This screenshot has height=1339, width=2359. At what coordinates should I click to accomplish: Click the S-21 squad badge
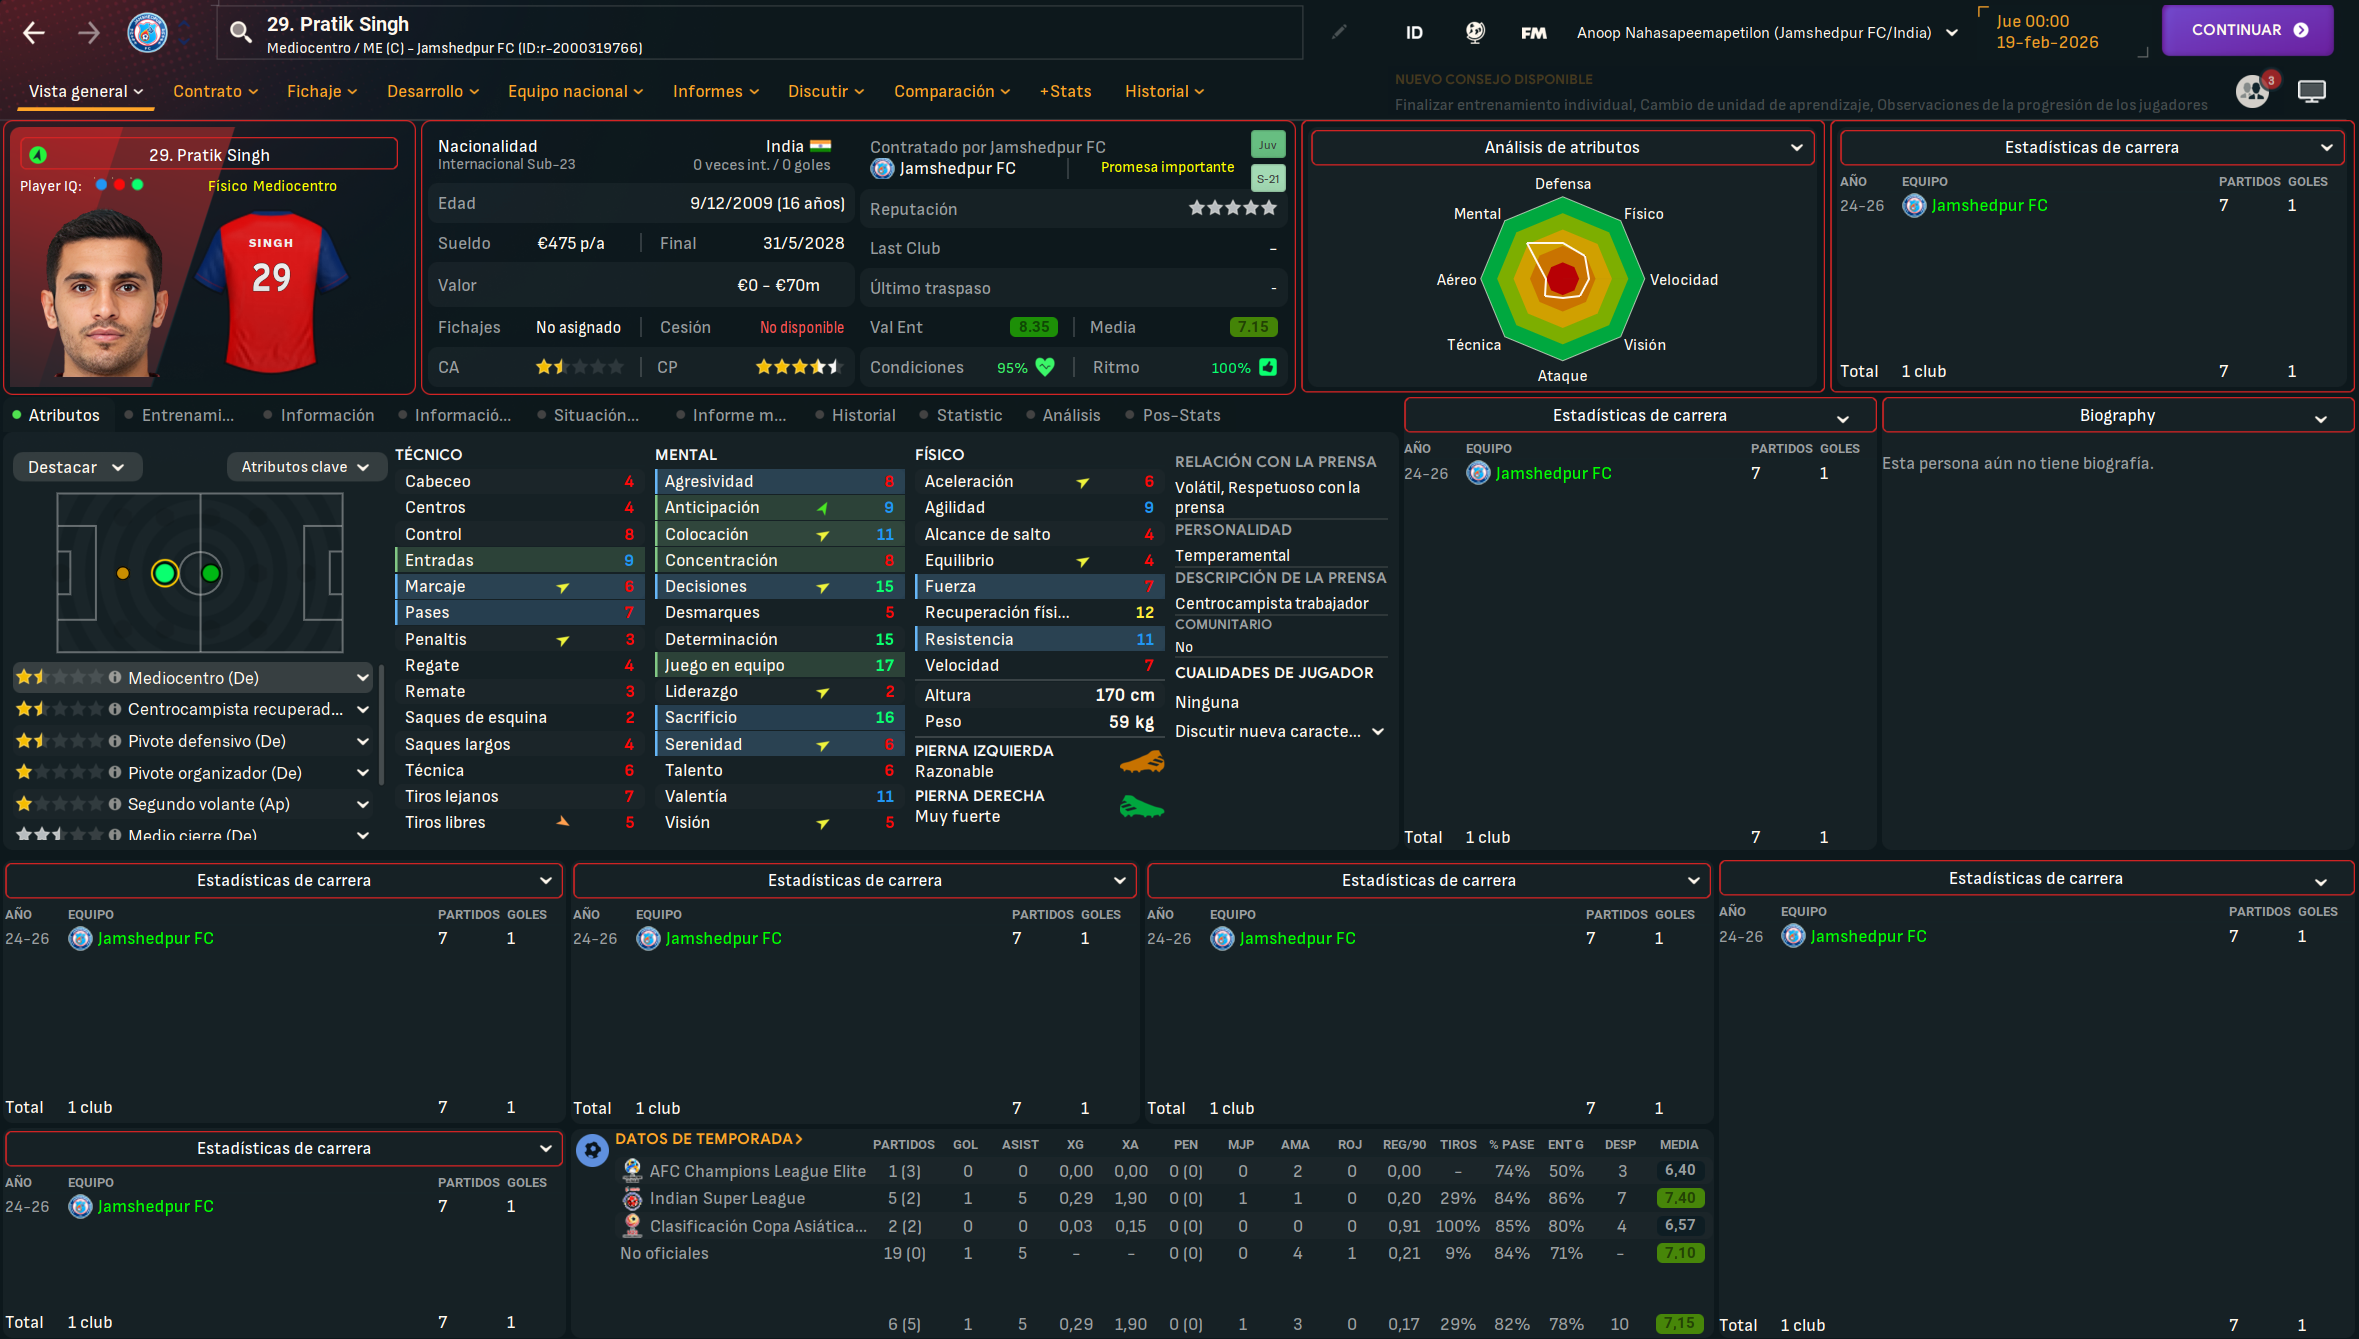point(1268,178)
